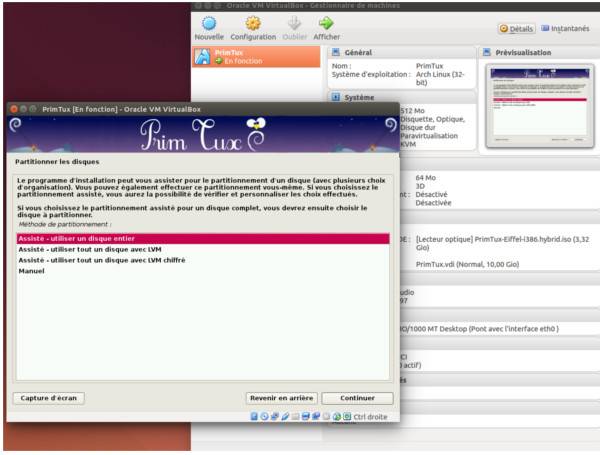Screen dimensions: 600x455
Task: Click 'Méthode de partitionnement' label
Action: (65, 224)
